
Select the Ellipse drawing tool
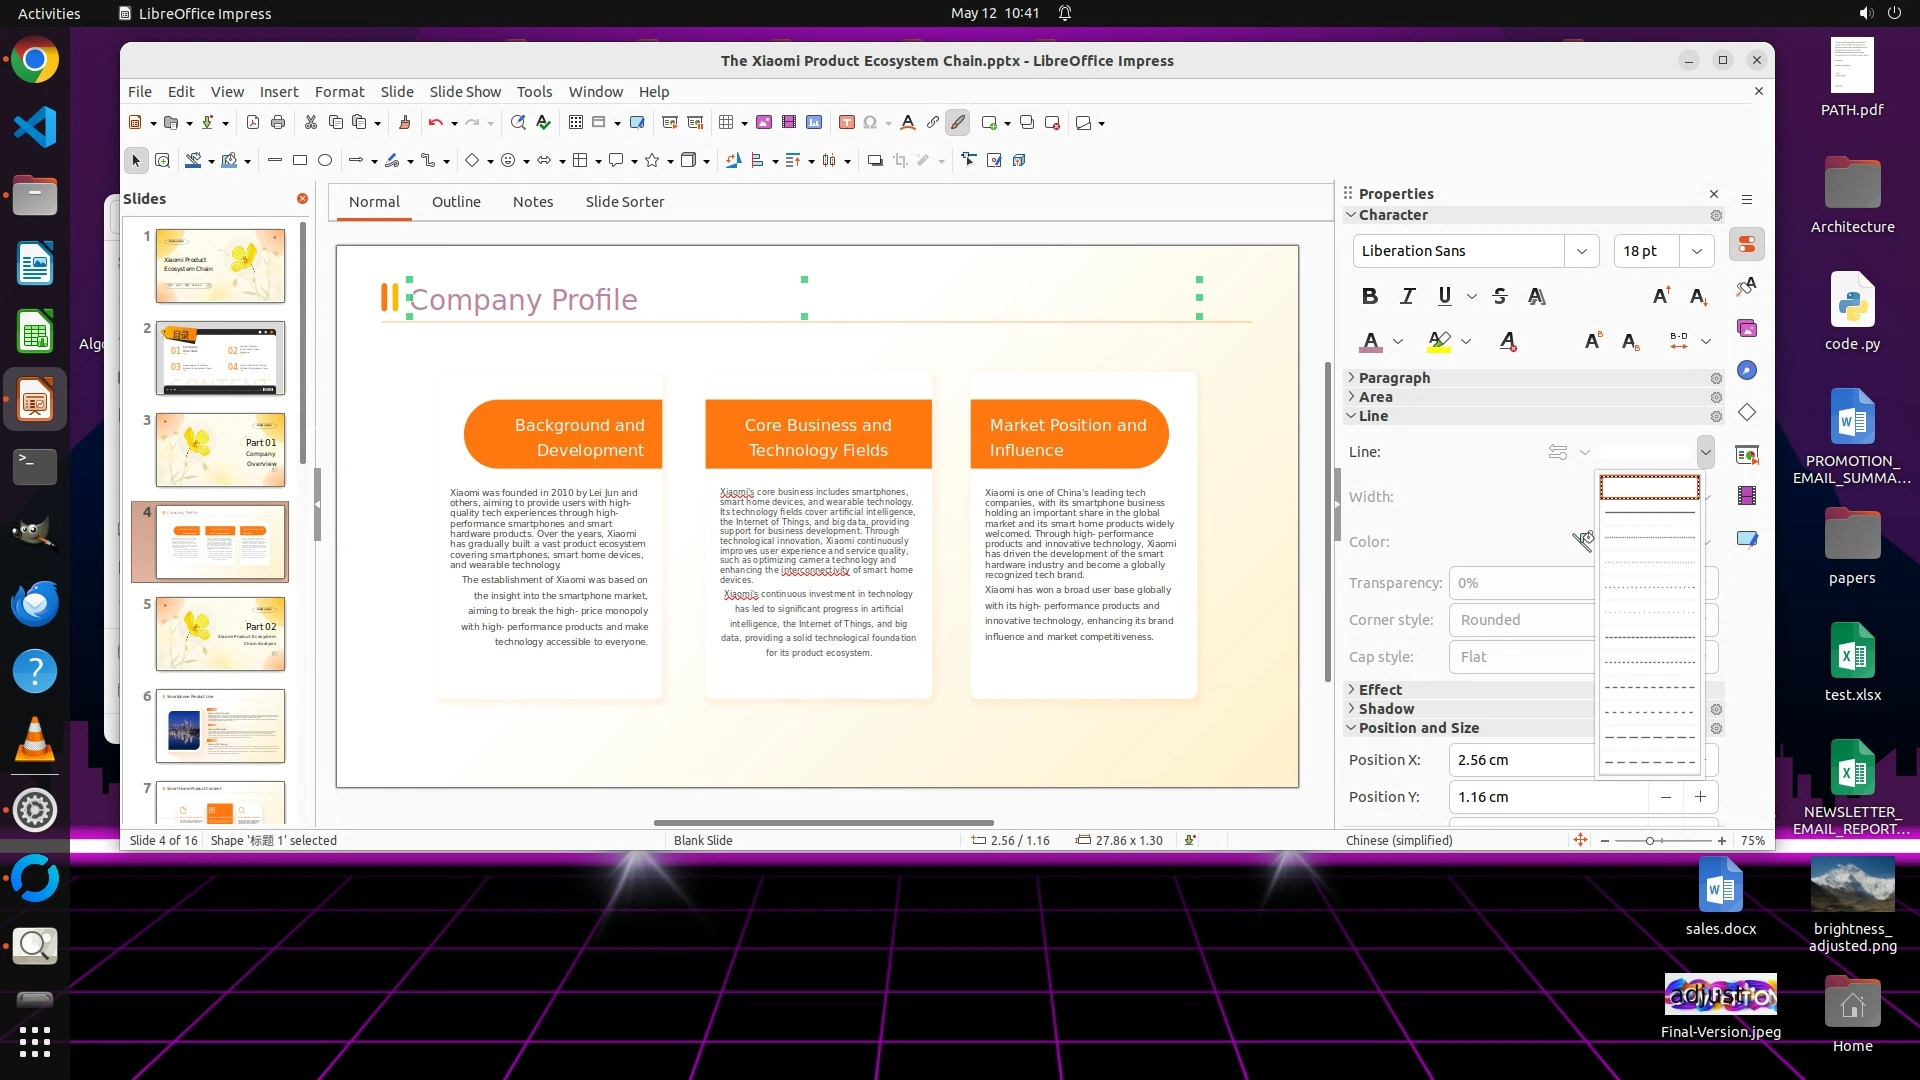click(325, 160)
